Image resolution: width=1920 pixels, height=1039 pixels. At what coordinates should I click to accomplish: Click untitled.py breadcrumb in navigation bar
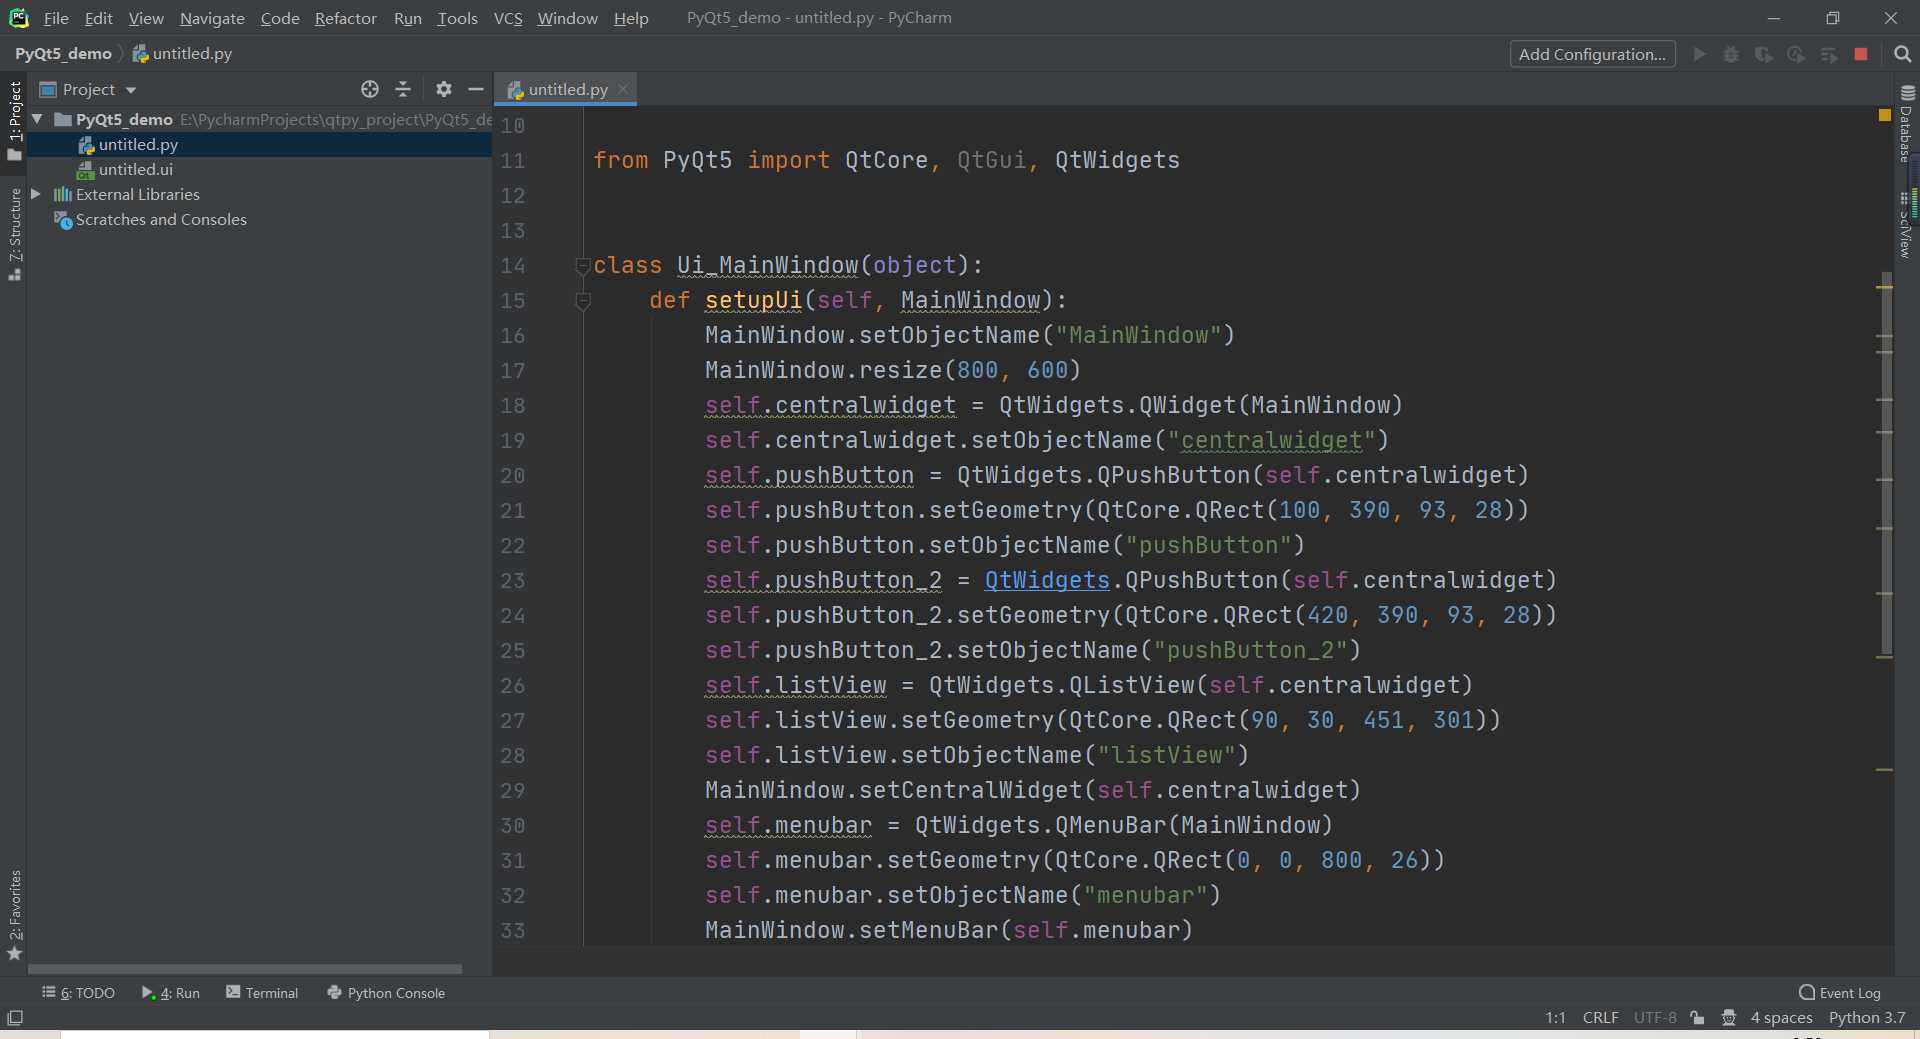pos(182,54)
